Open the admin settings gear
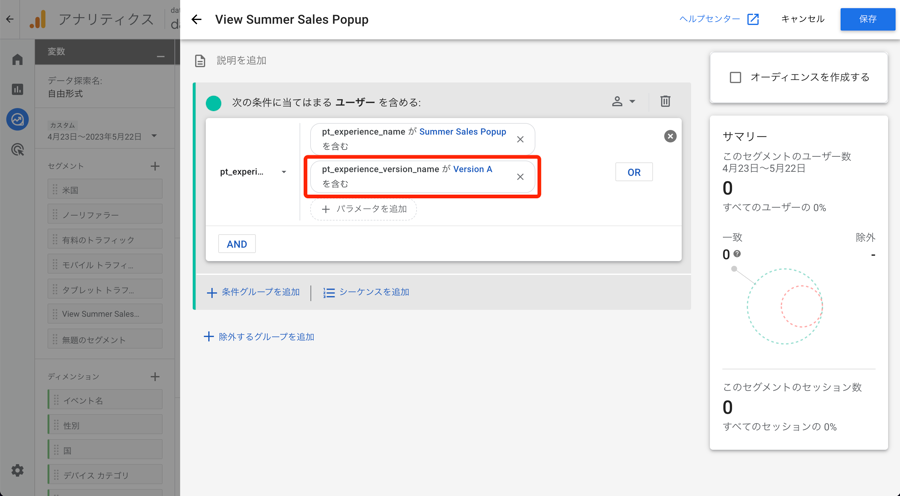 17,470
